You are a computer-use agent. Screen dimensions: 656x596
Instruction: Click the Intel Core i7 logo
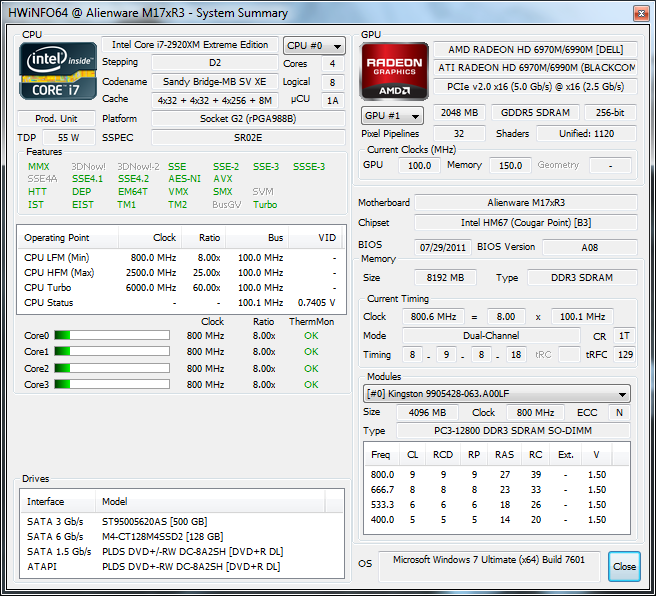pos(58,71)
